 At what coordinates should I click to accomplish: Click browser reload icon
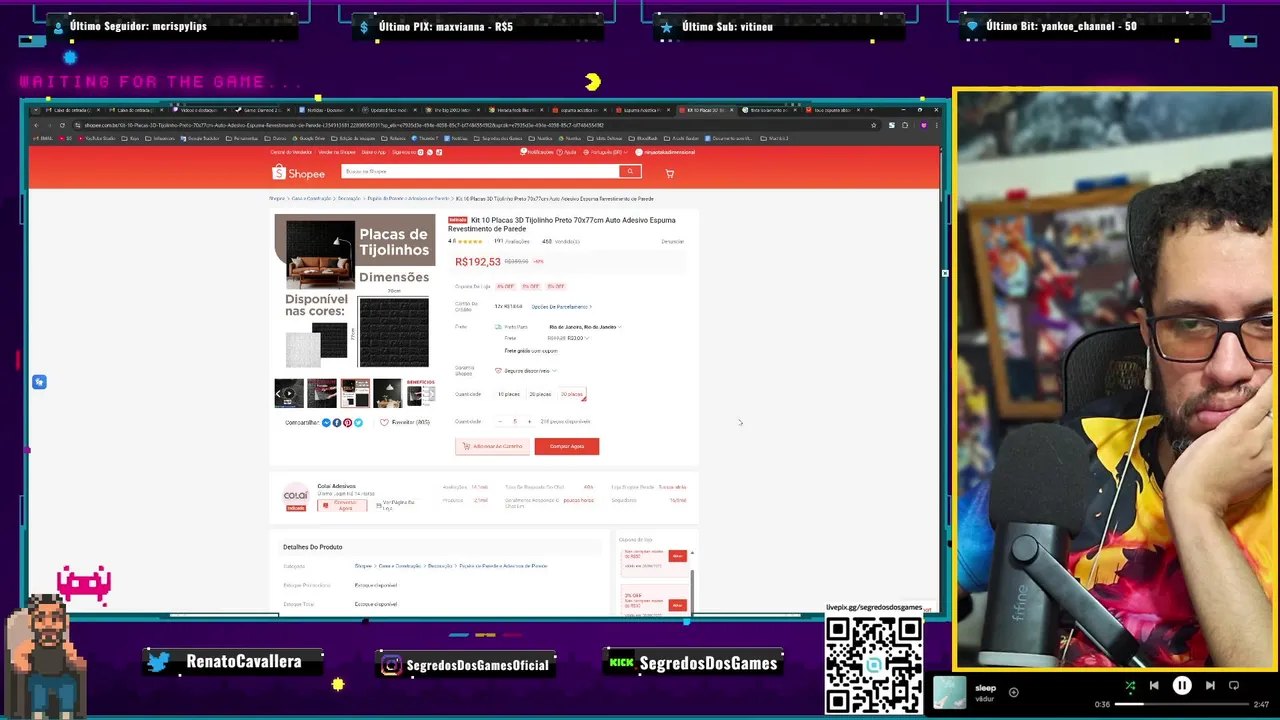point(61,125)
